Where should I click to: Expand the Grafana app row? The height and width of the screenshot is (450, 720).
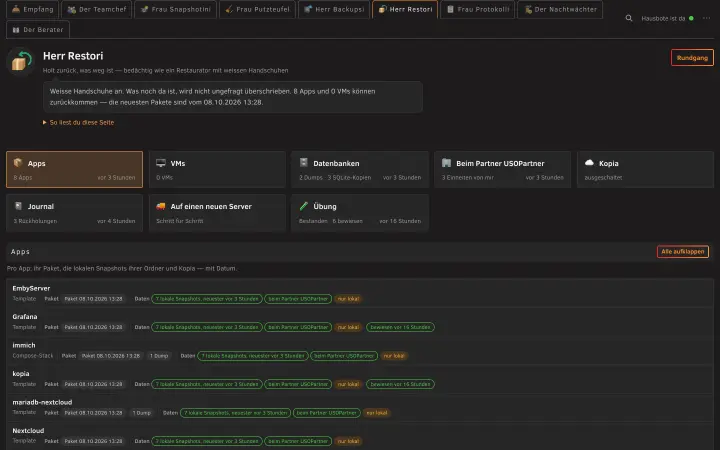360,322
